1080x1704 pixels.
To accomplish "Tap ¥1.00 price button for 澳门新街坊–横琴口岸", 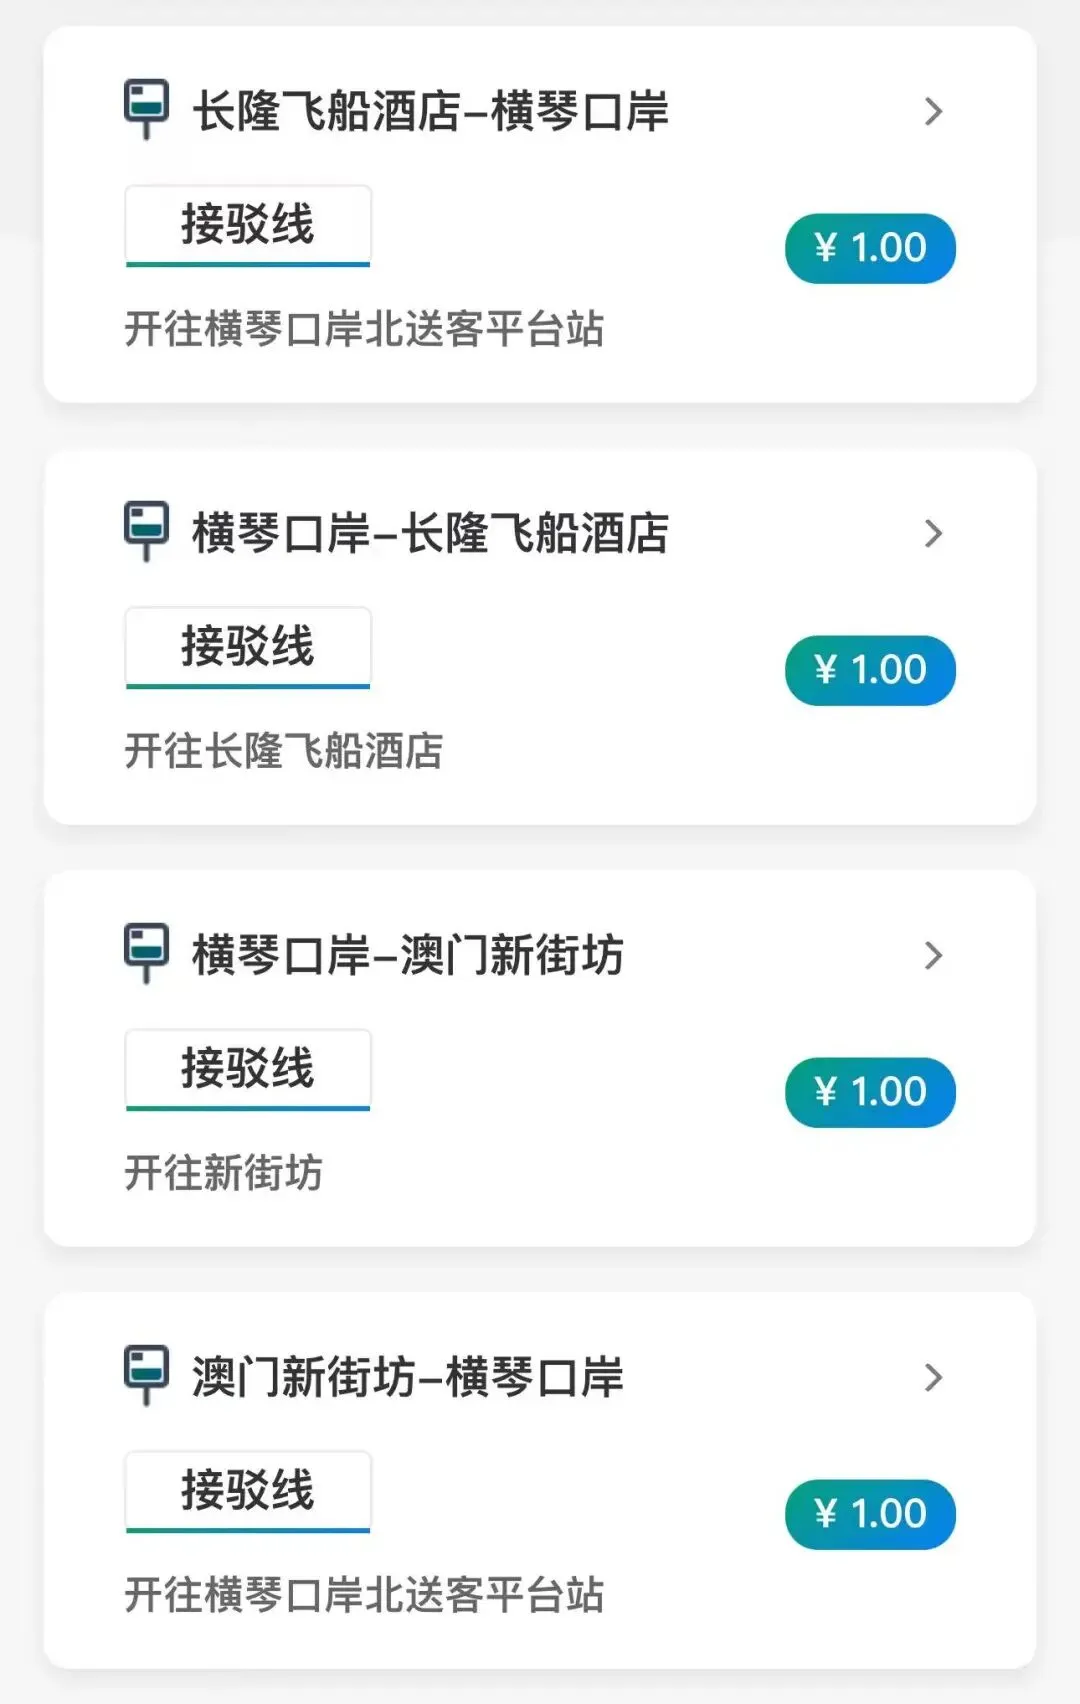I will (870, 1514).
